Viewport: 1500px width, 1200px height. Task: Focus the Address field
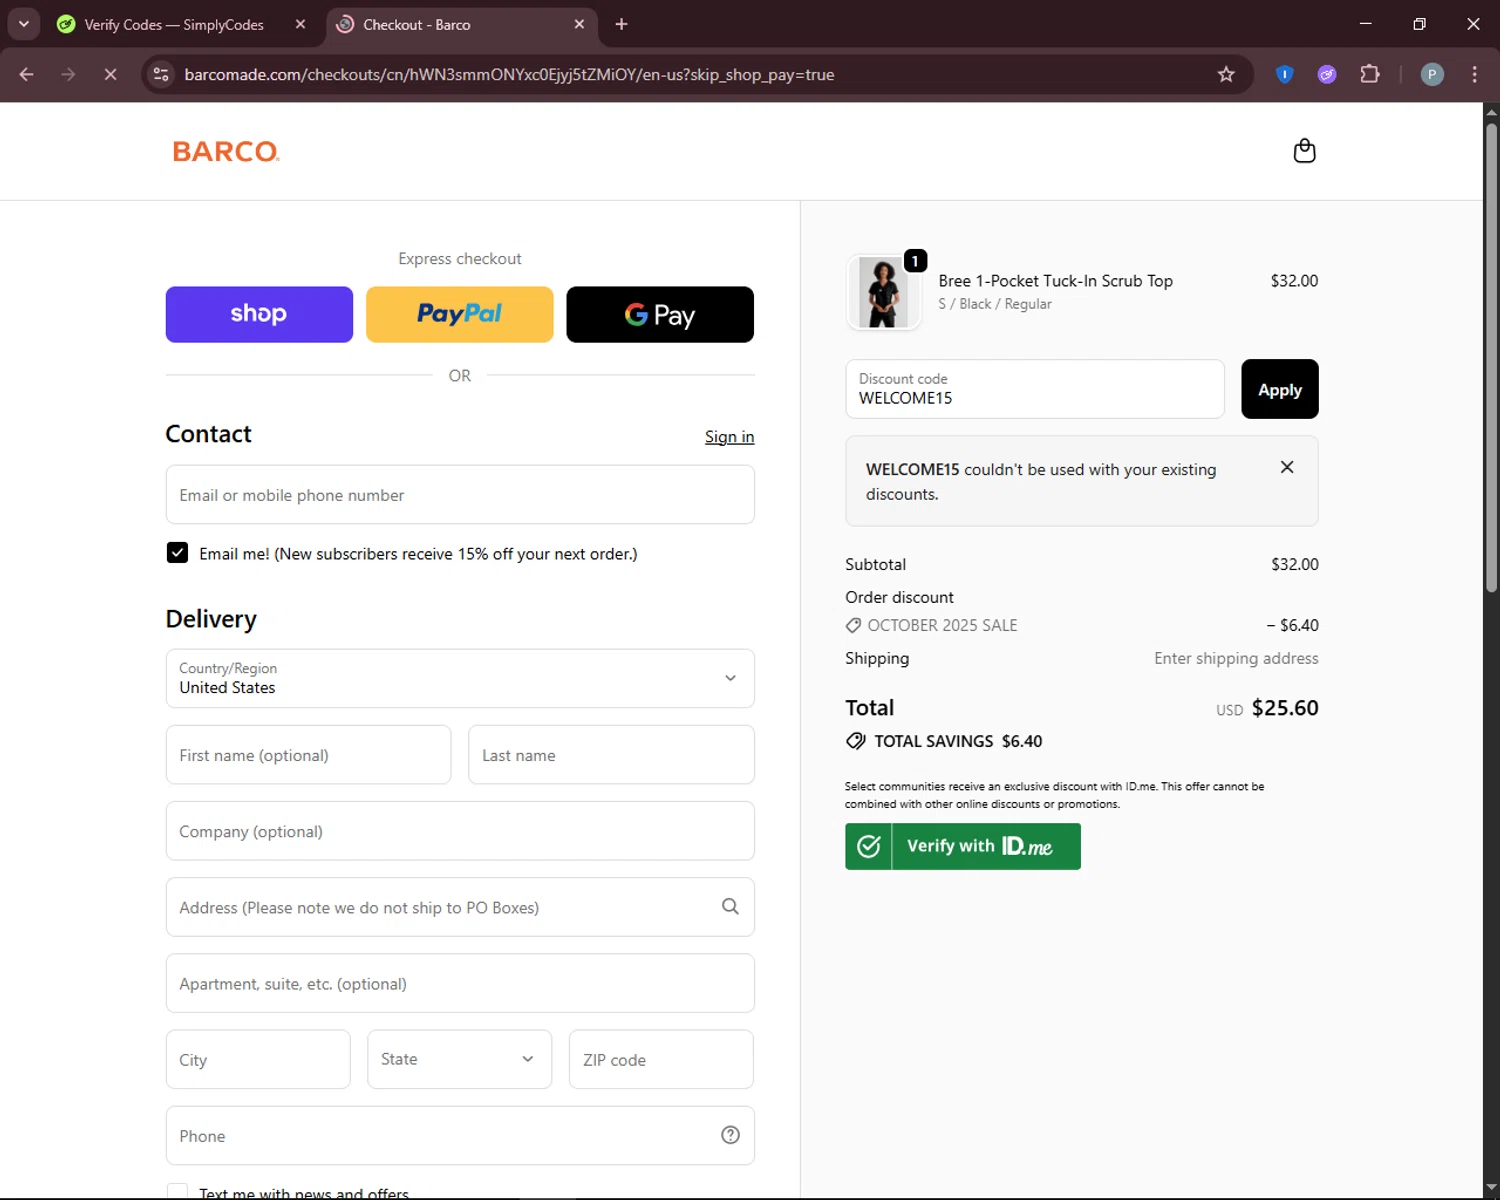460,907
